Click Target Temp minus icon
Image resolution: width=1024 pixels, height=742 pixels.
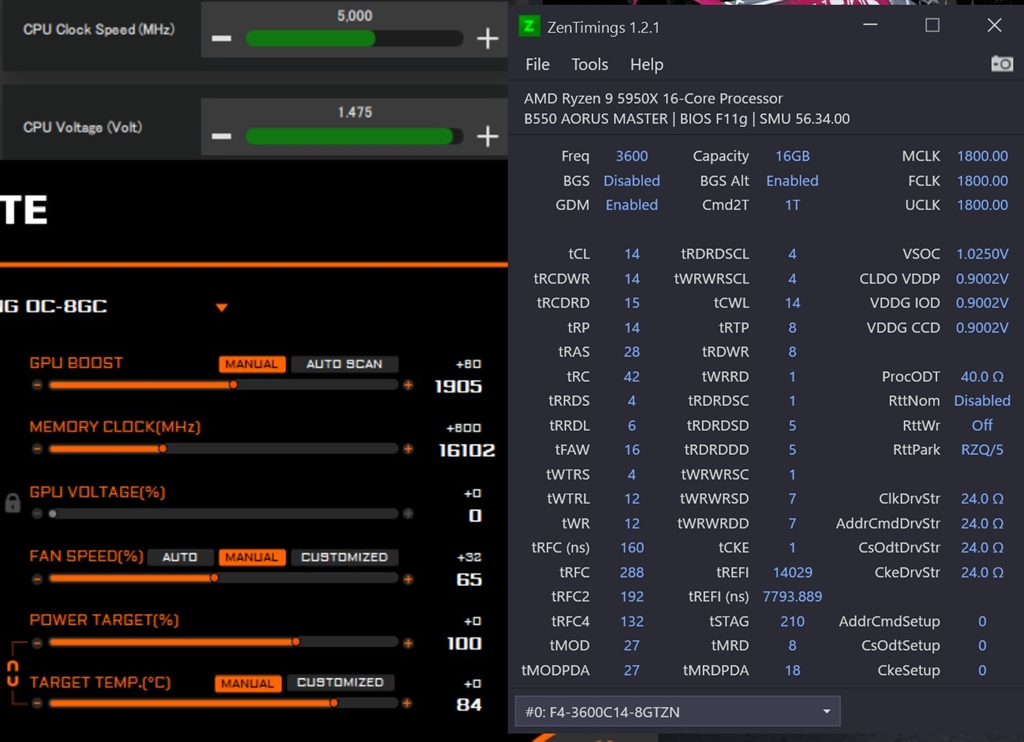click(37, 703)
